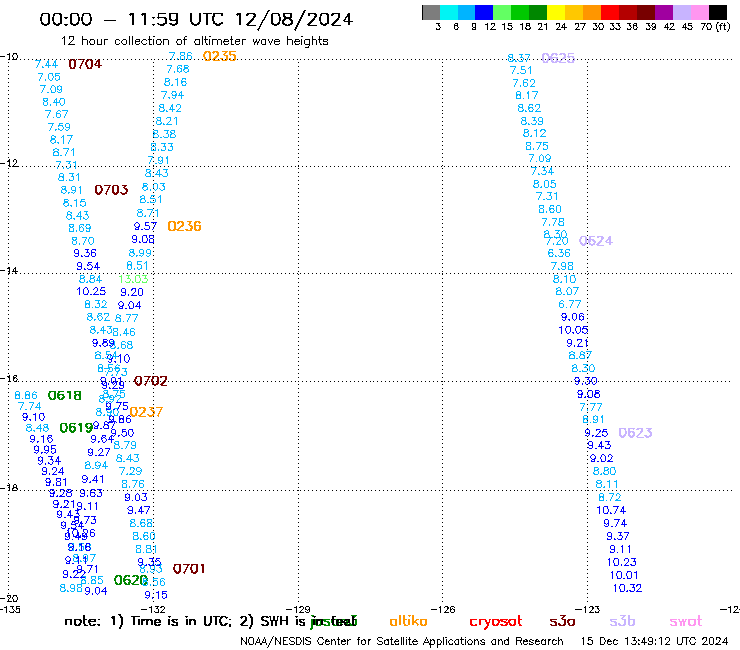Image resolution: width=740 pixels, height=650 pixels.
Task: Click the cryosat satellite legend label
Action: point(496,621)
